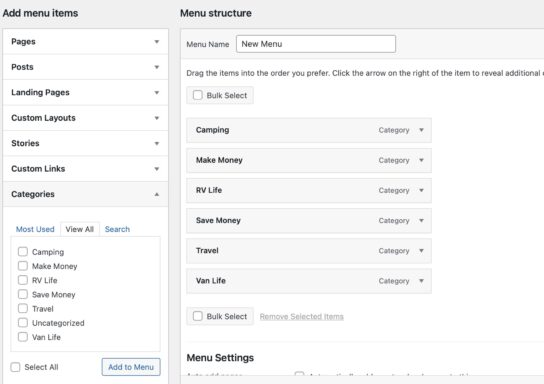Select the Van Life item in Menu structure
This screenshot has width=544, height=384.
(309, 281)
